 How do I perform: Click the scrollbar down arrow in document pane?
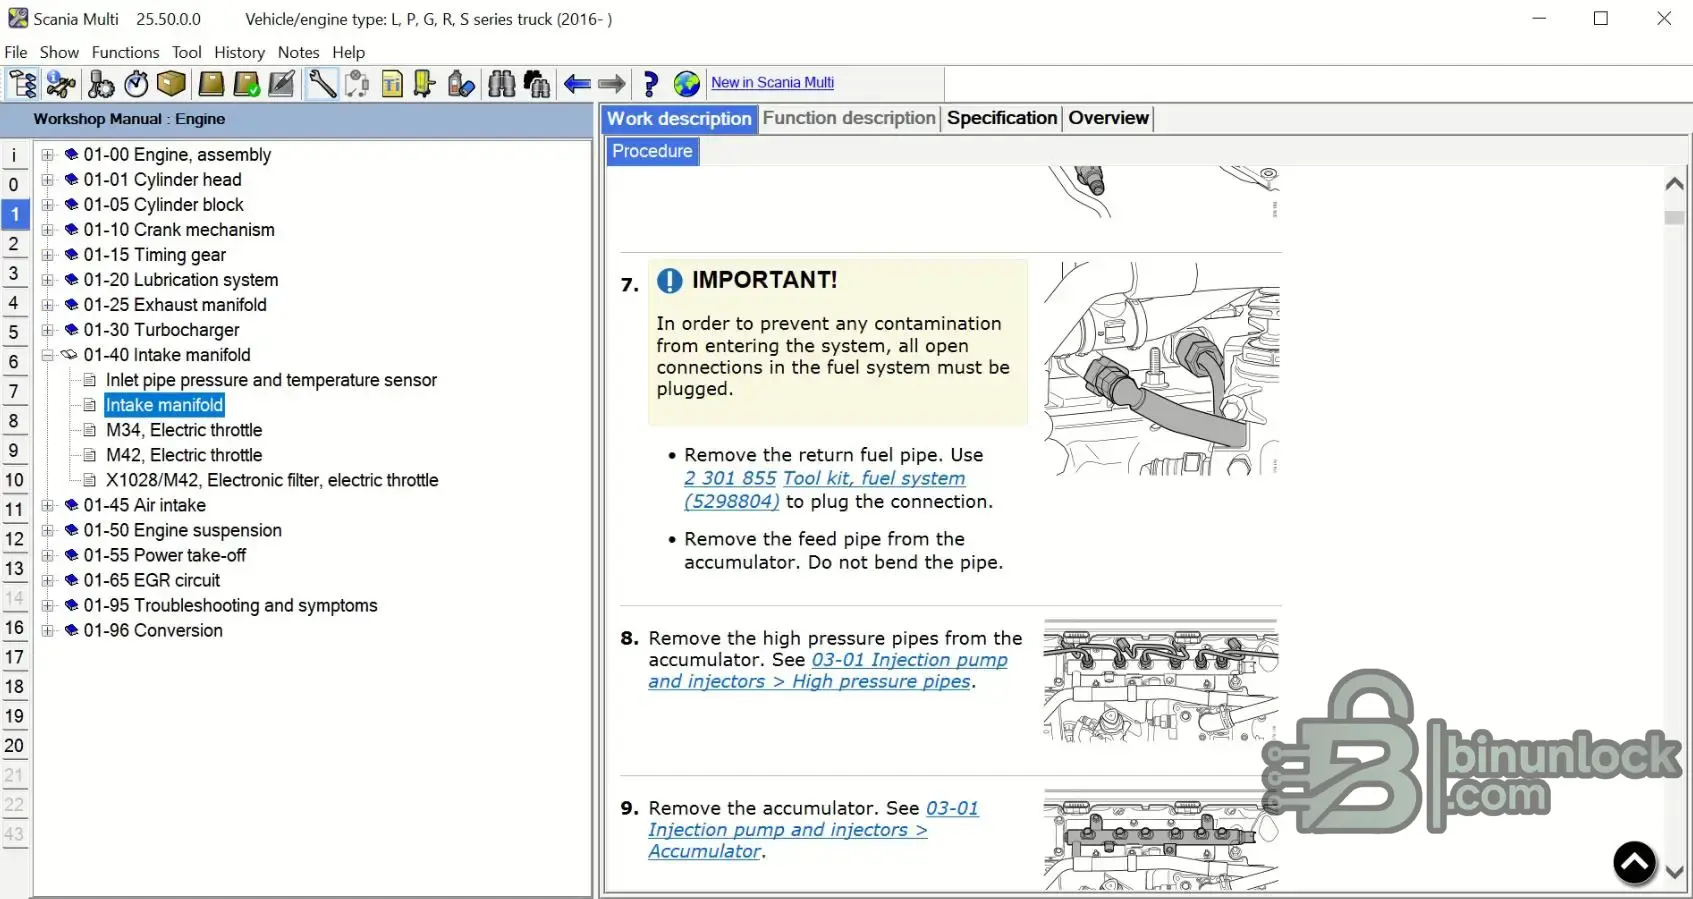click(x=1675, y=872)
